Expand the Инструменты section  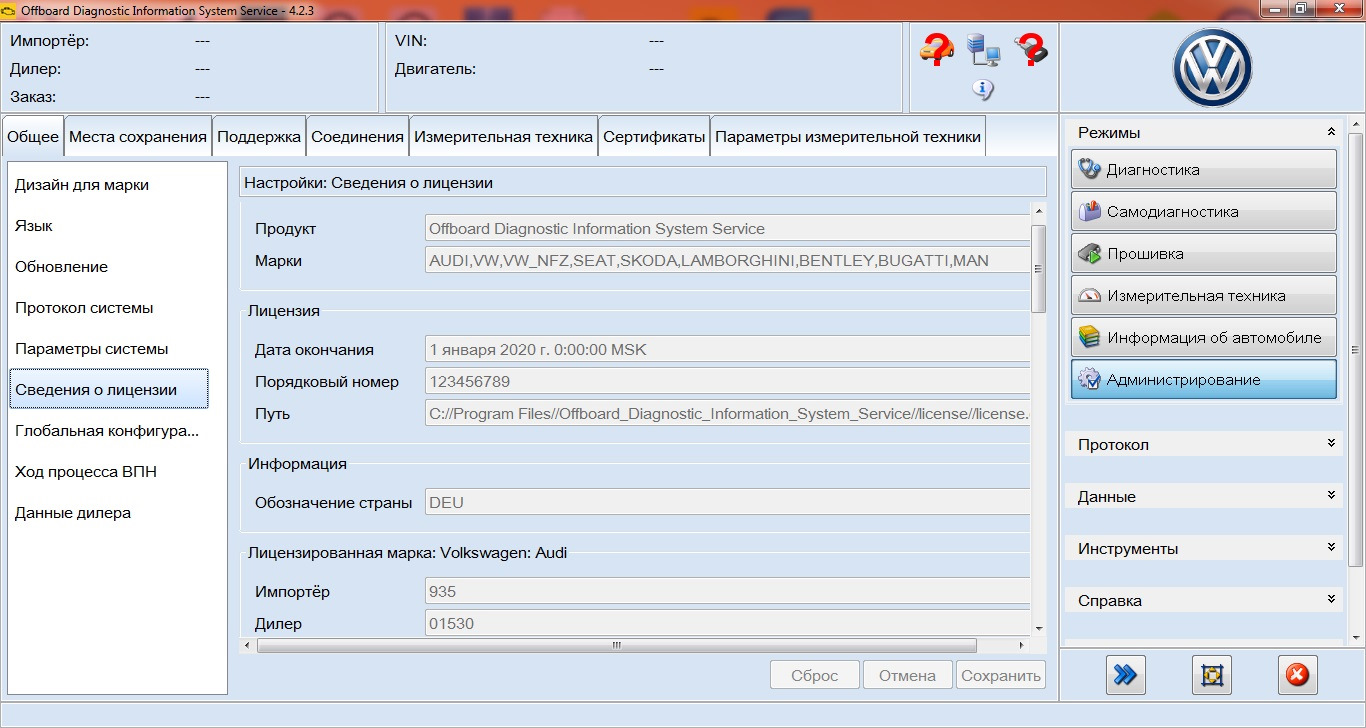[1331, 547]
